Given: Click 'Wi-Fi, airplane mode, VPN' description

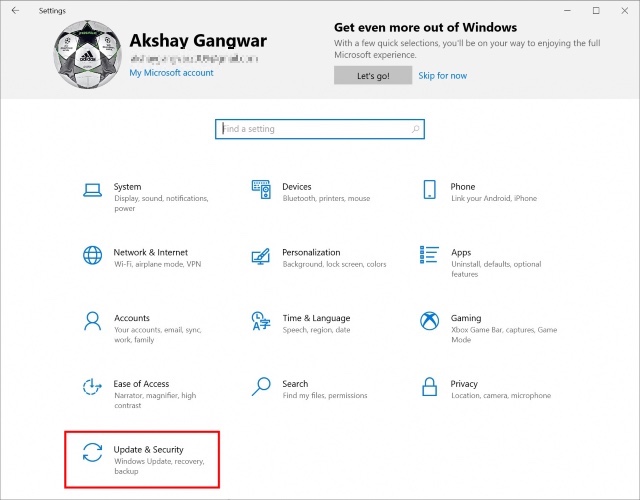Looking at the screenshot, I should click(x=158, y=264).
